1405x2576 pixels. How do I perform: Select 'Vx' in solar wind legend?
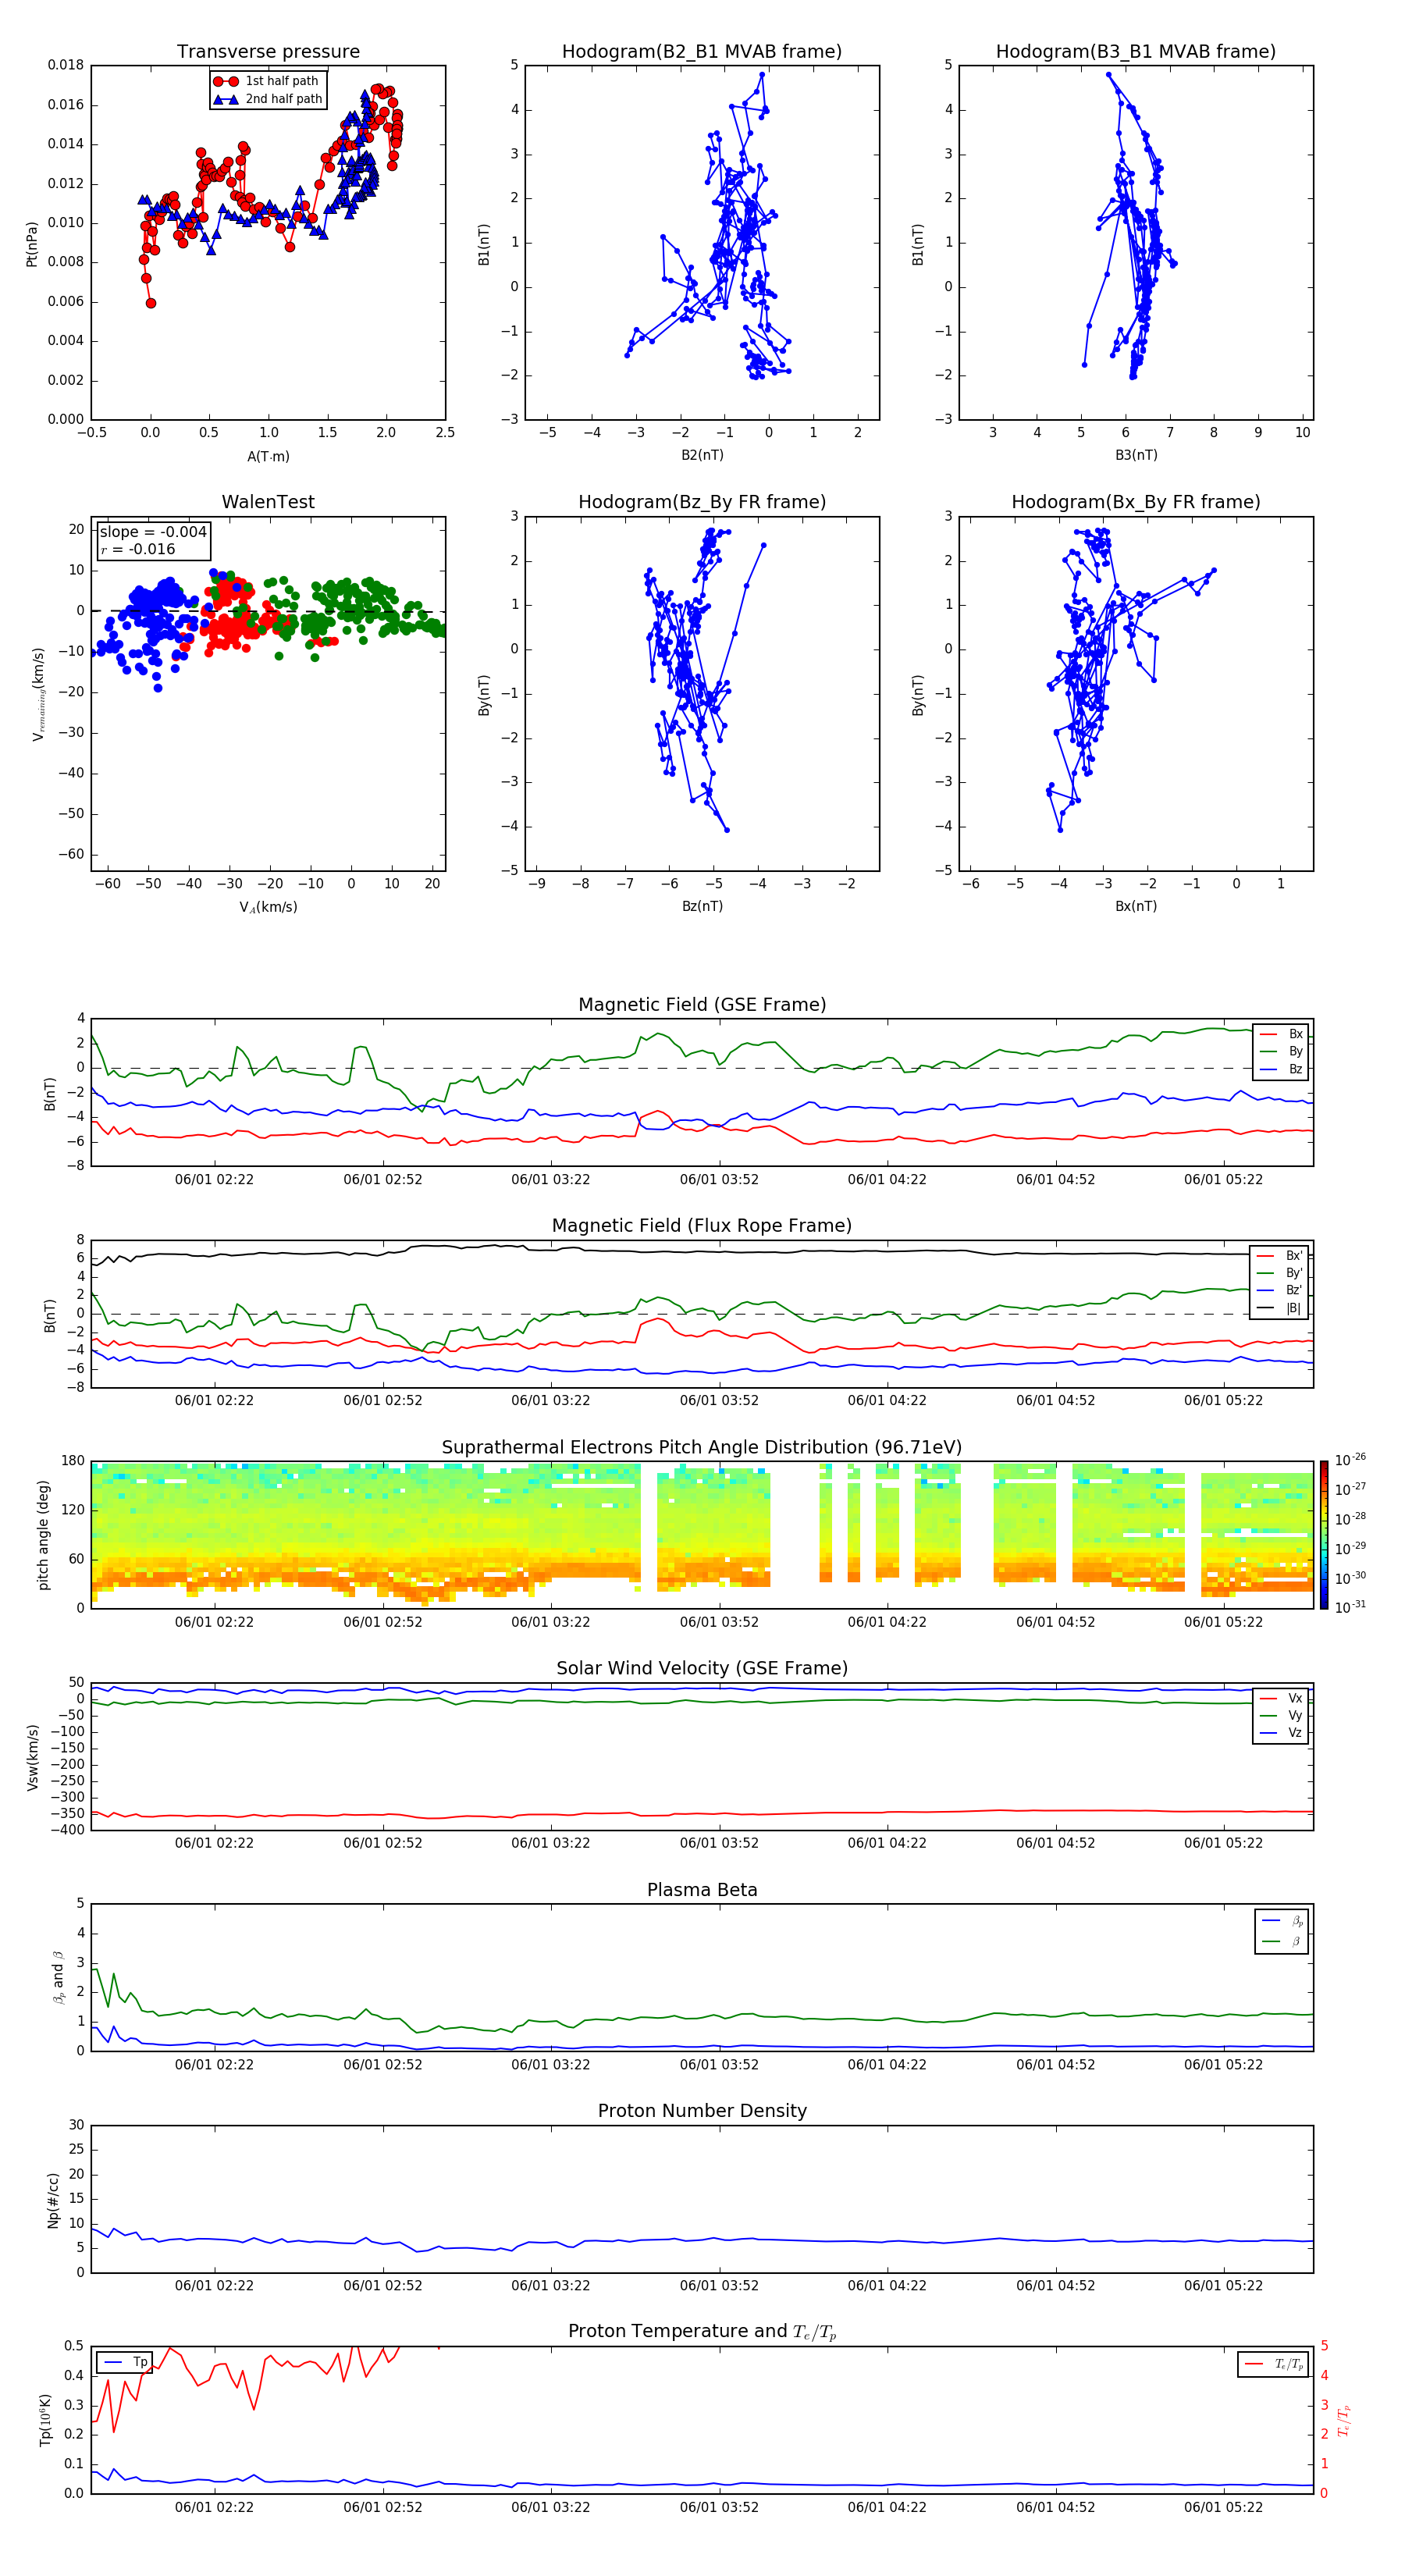(x=1281, y=1698)
